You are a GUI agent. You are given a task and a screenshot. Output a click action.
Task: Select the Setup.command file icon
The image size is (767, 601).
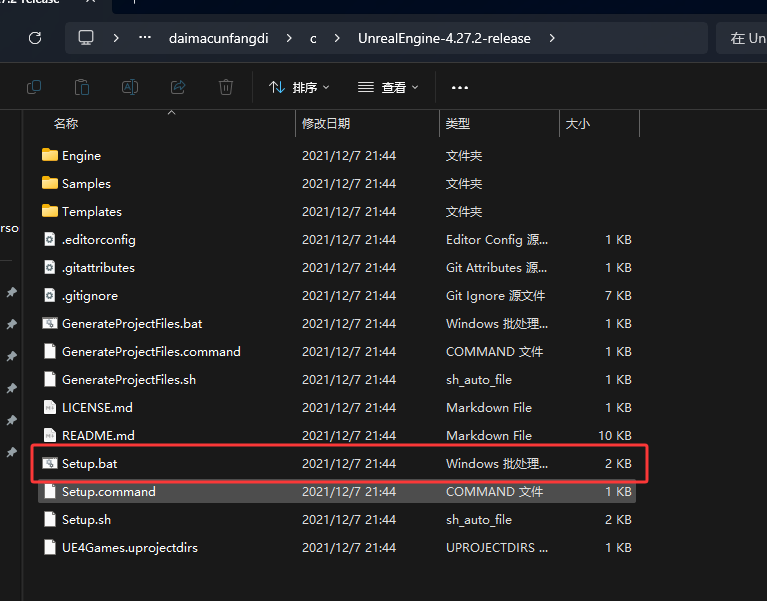(x=49, y=491)
